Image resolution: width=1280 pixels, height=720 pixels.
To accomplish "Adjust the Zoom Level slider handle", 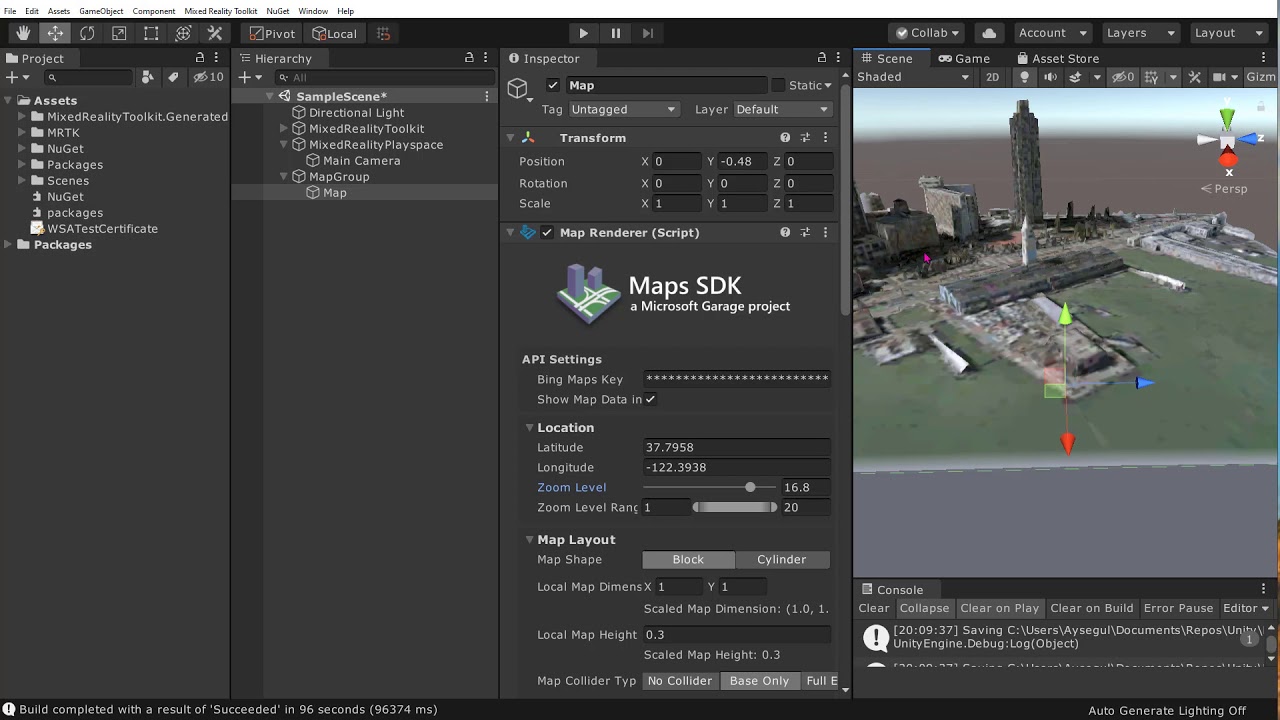I will [x=750, y=487].
